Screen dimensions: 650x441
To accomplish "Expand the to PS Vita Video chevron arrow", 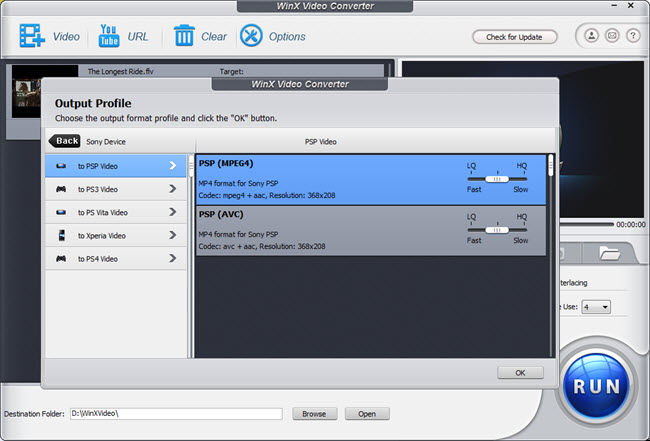I will coord(173,212).
